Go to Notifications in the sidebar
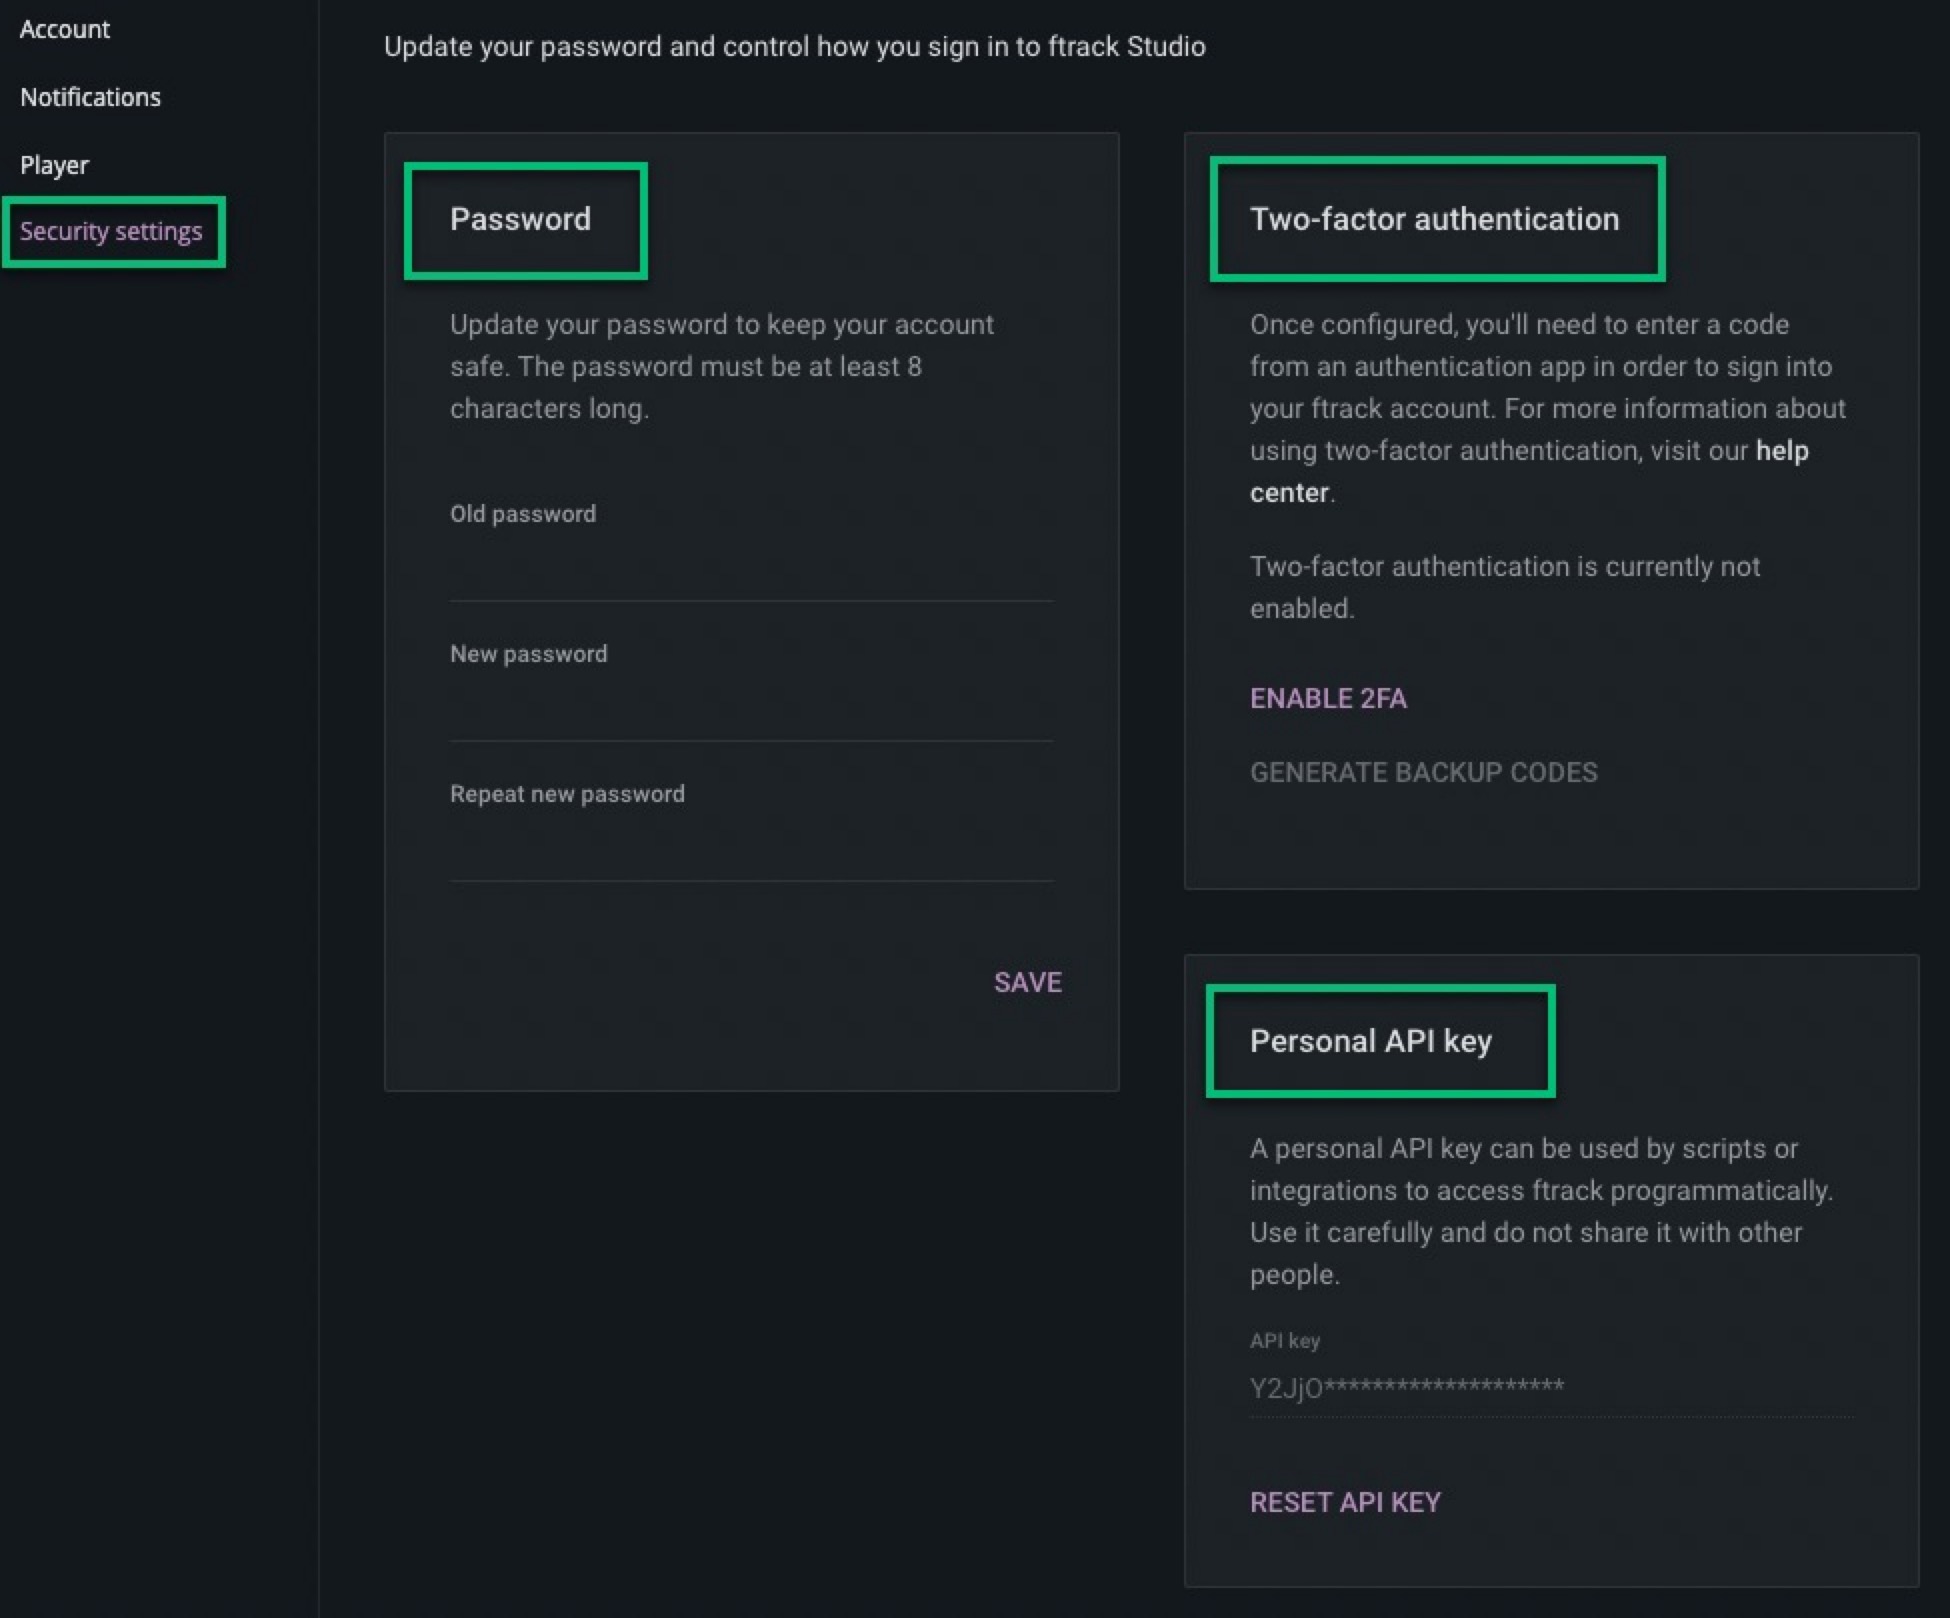 click(x=90, y=97)
